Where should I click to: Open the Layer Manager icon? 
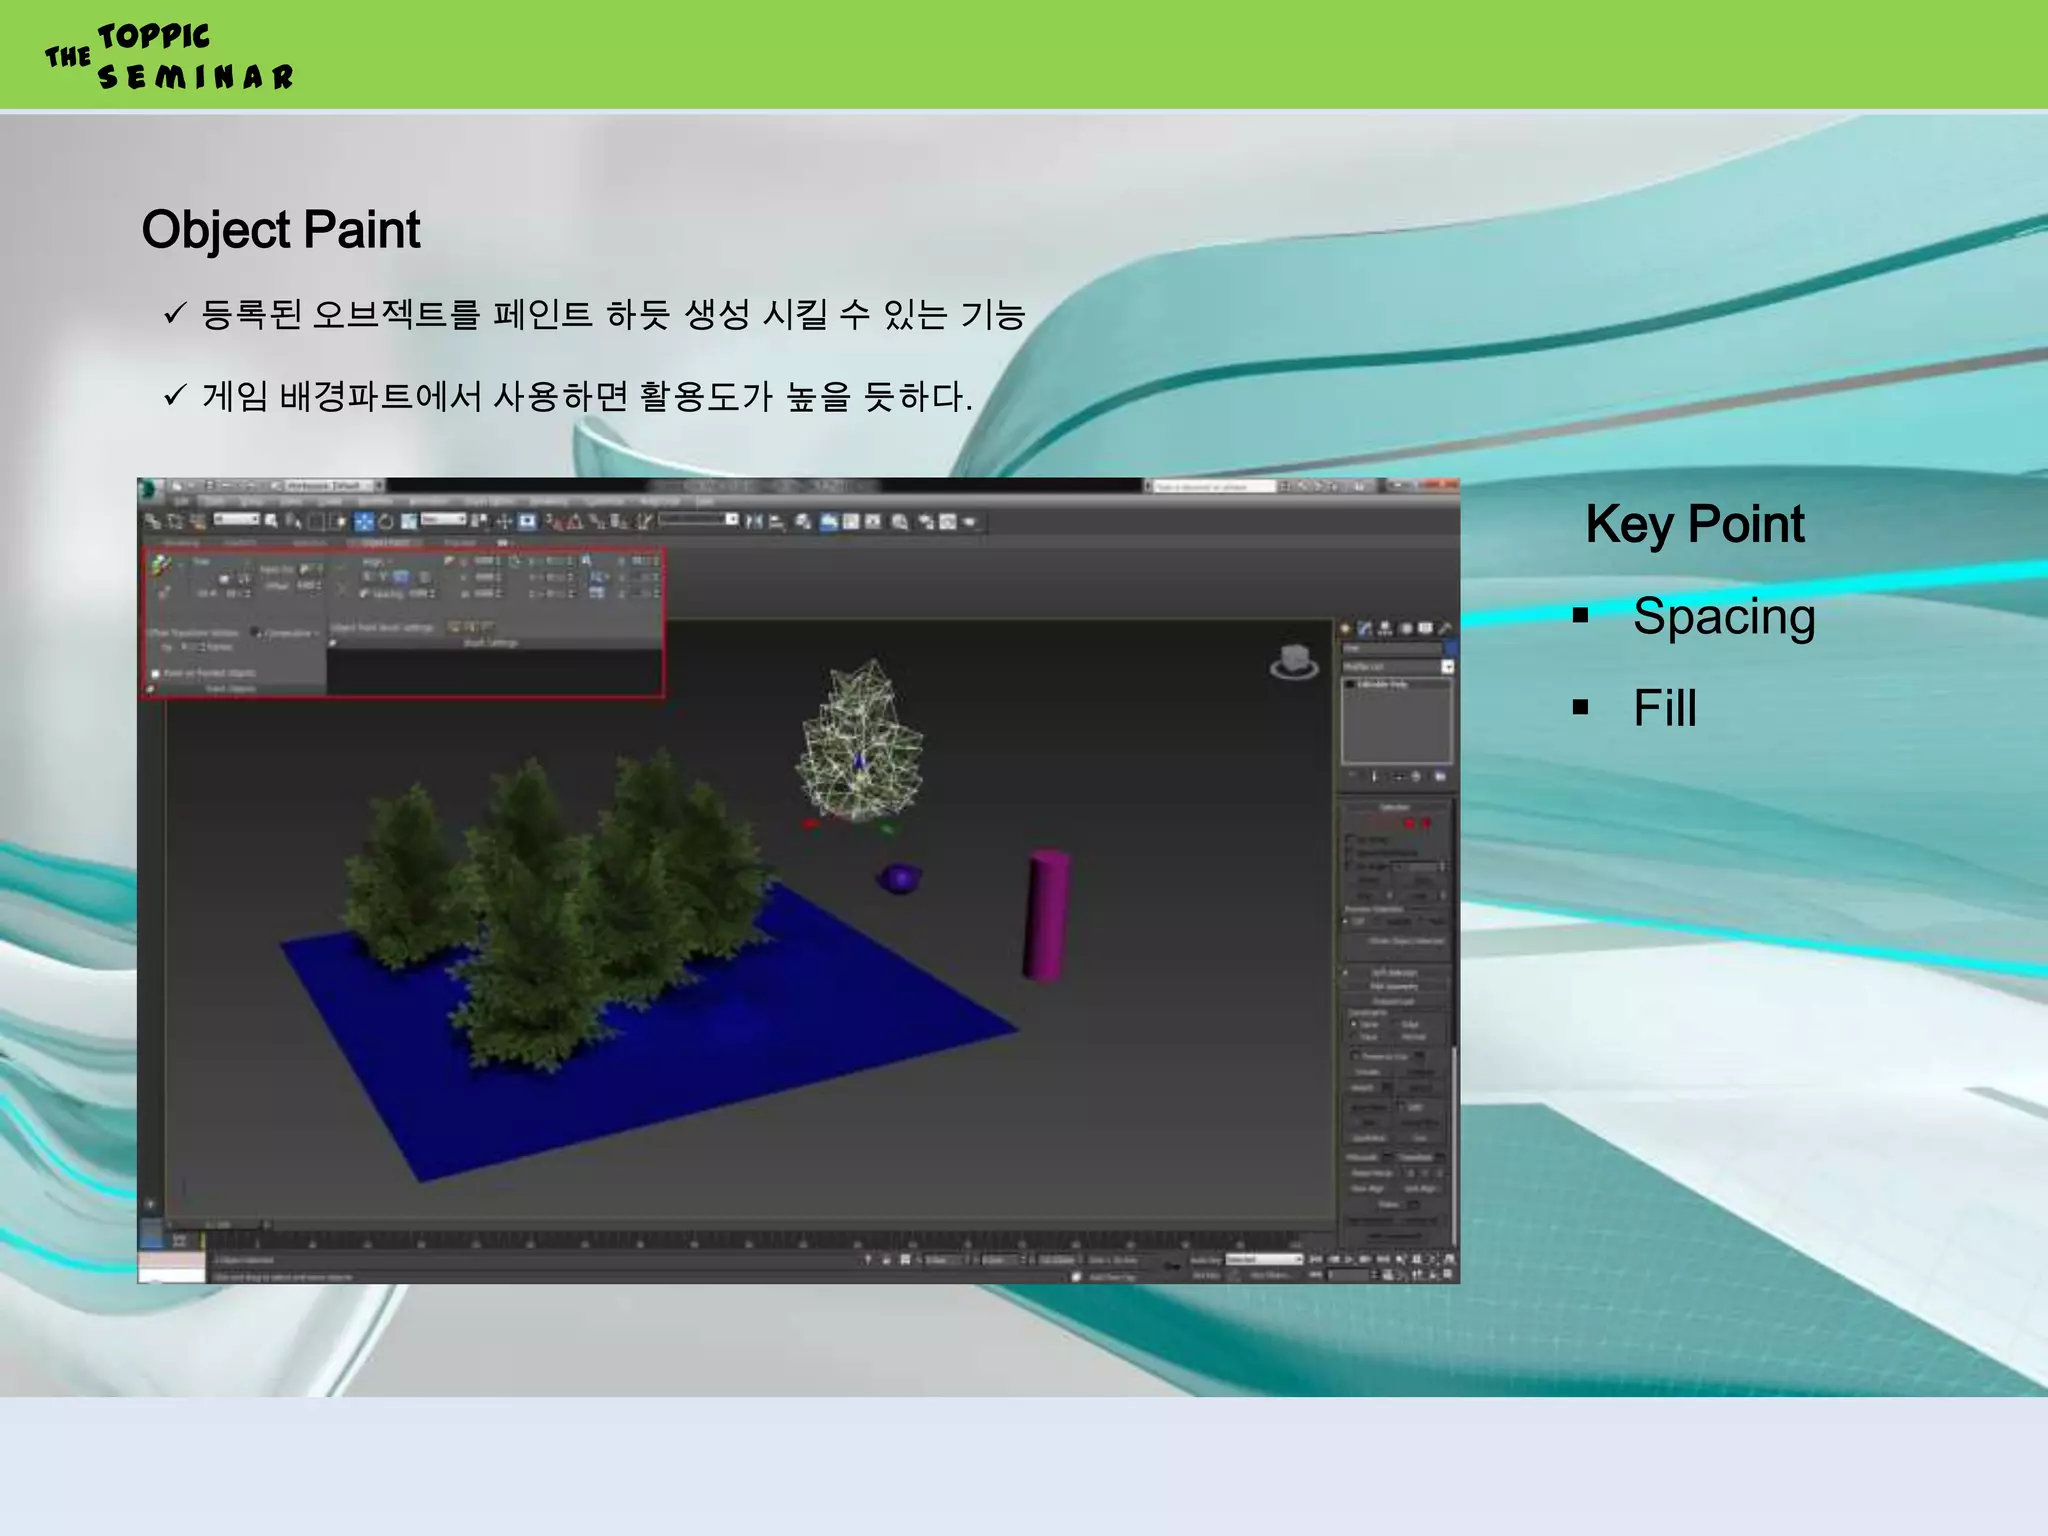[803, 521]
